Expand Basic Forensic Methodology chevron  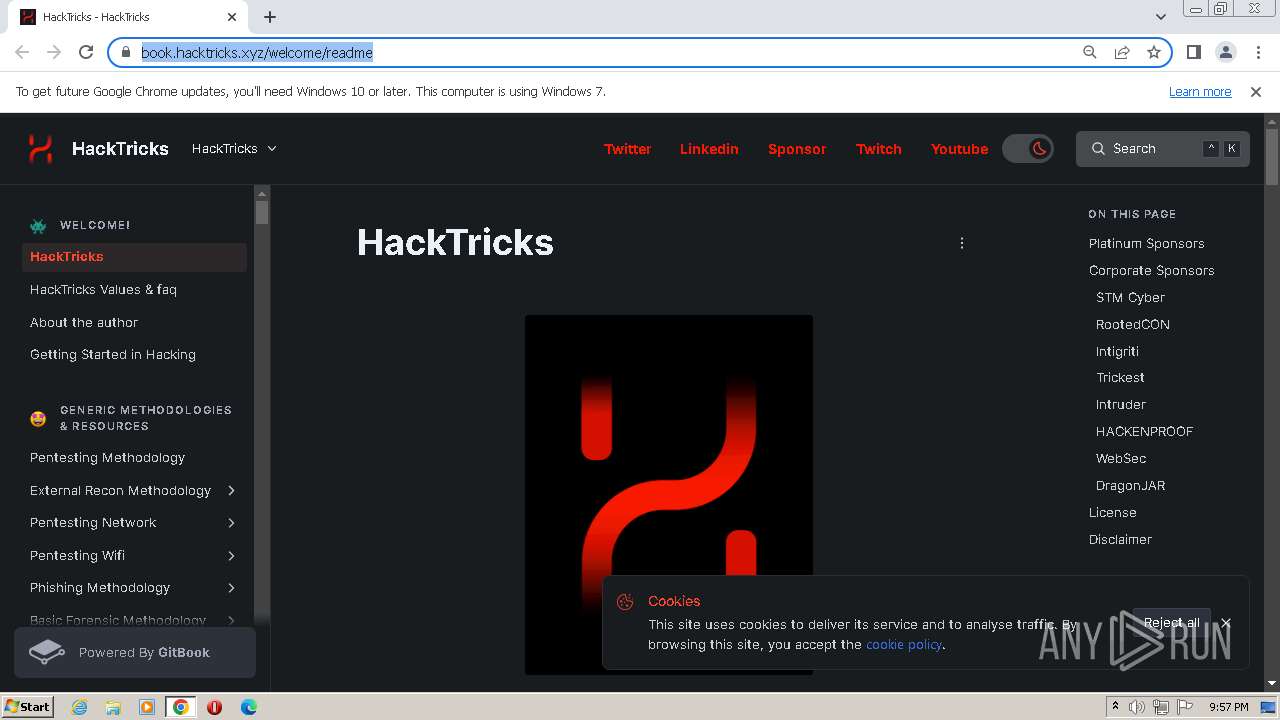(x=231, y=620)
